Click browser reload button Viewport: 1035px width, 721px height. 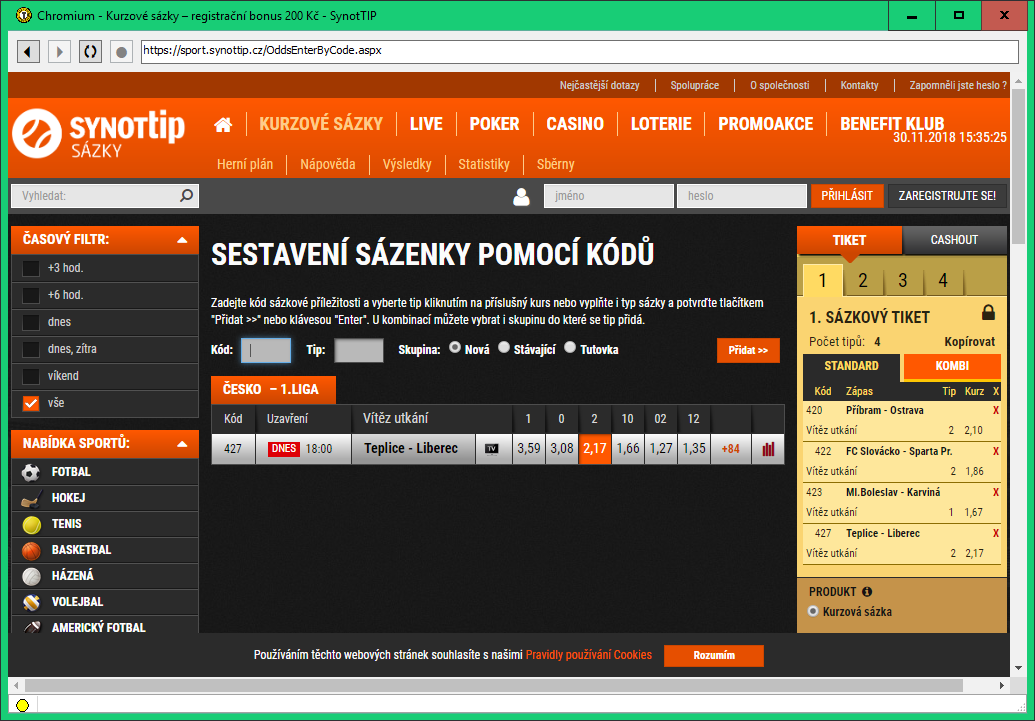tap(90, 52)
